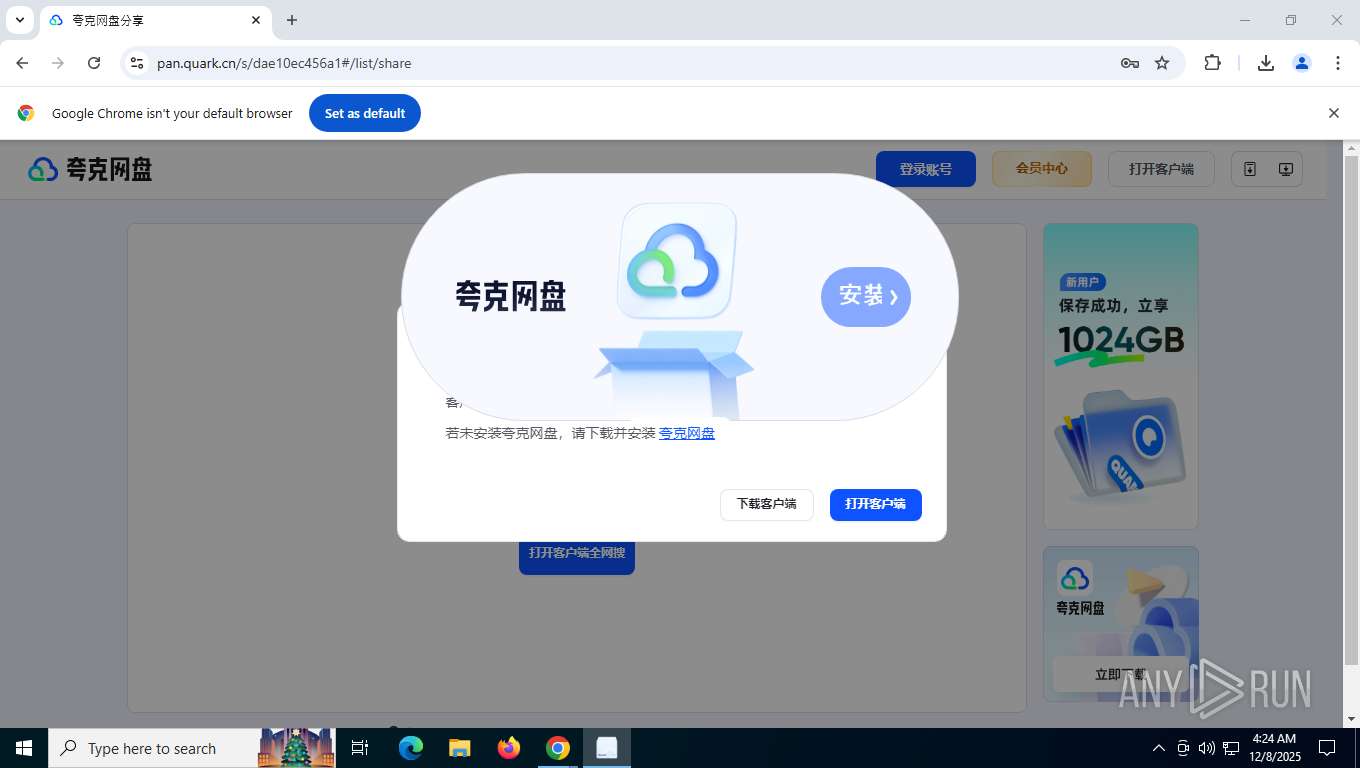Screen dimensions: 1360x768
Task: Click the 夸克网盘 icon on the lower sidebar card
Action: (1075, 577)
